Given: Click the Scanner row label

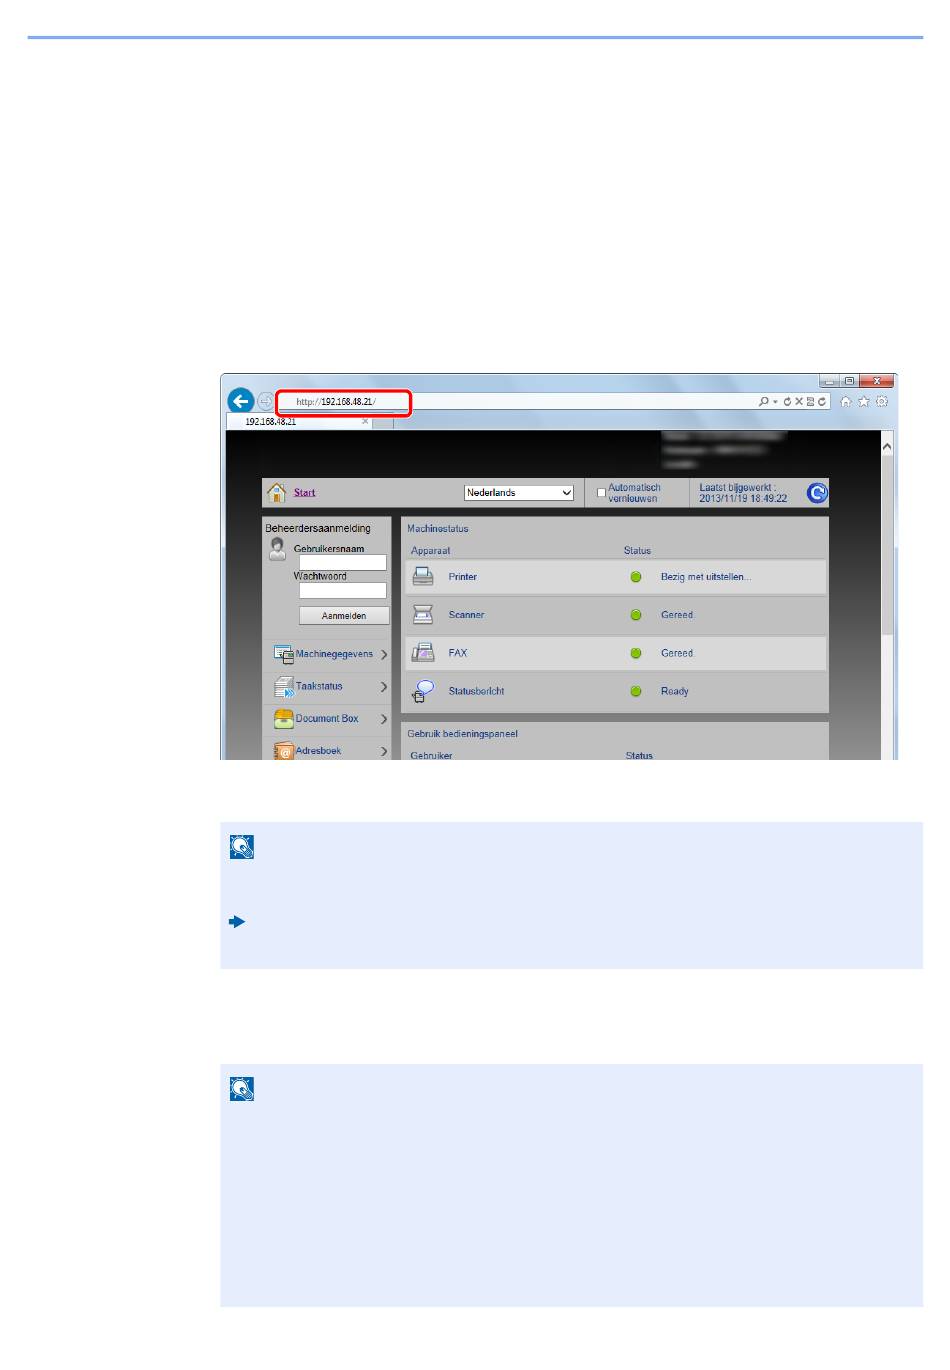Looking at the screenshot, I should [x=467, y=615].
